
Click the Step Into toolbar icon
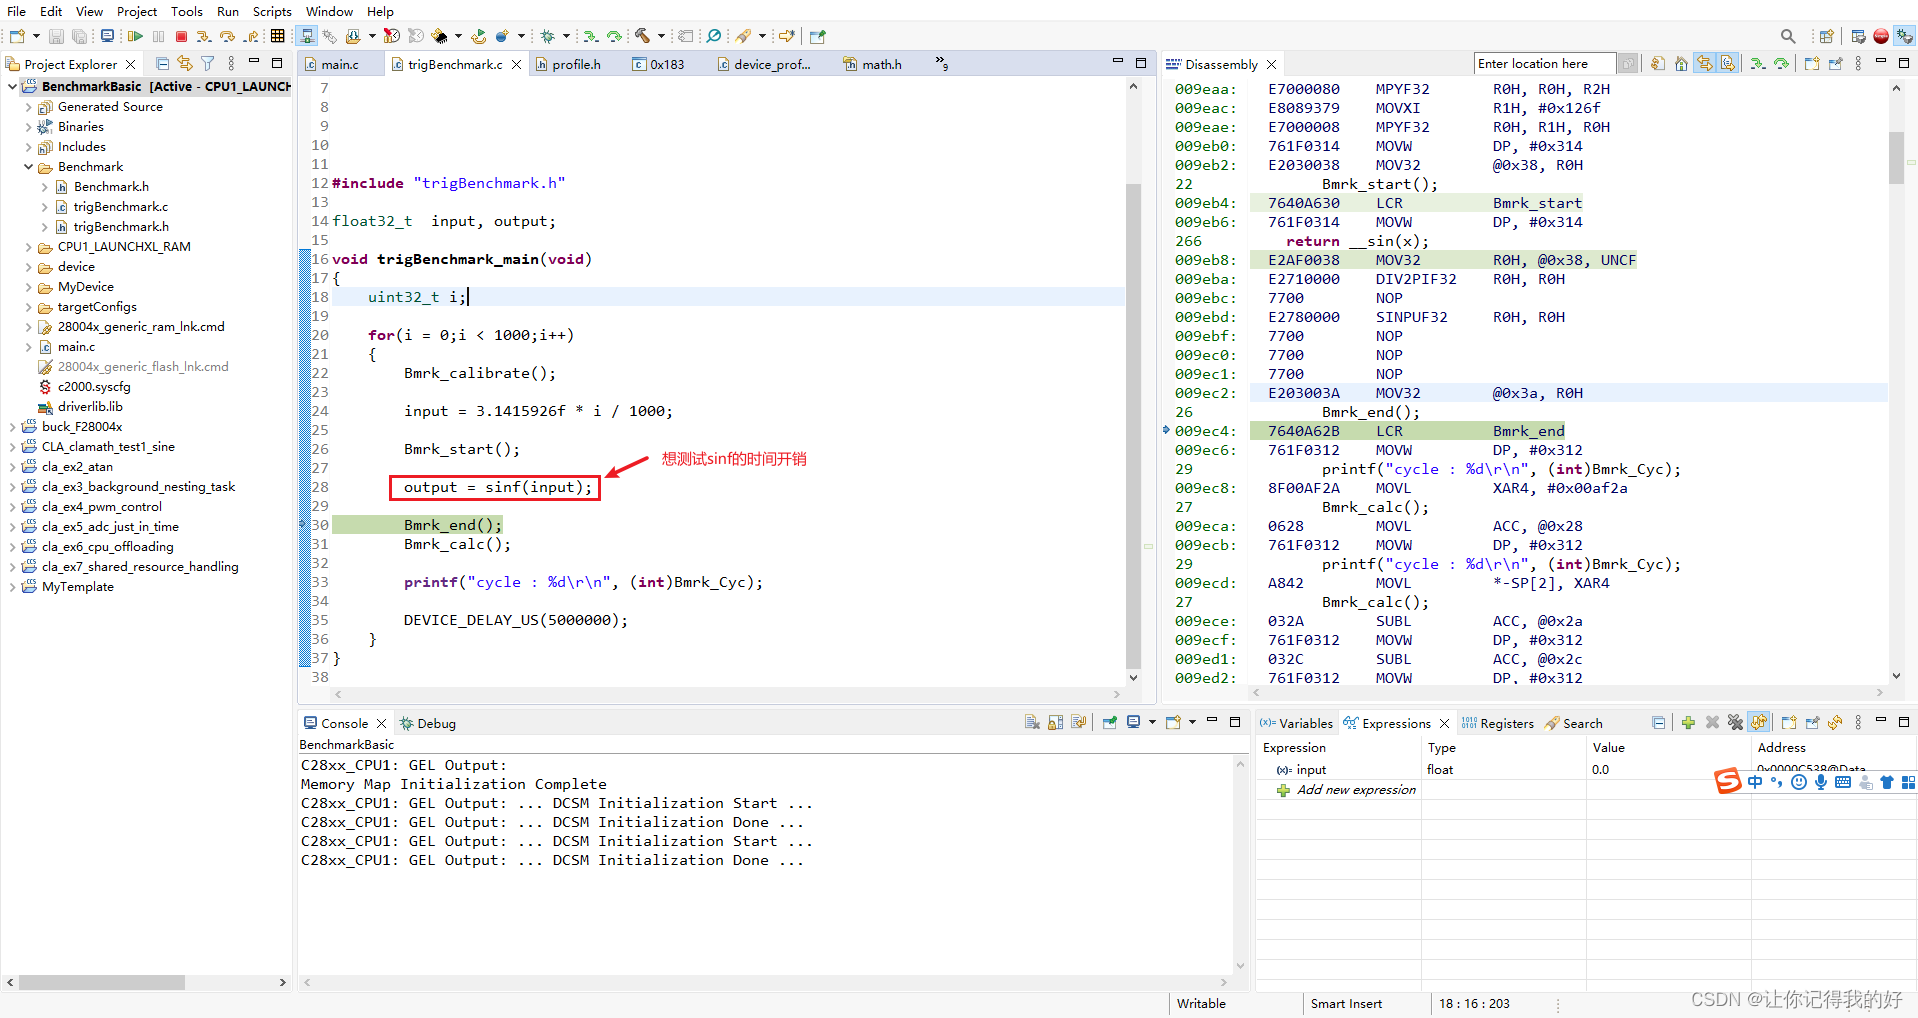(204, 36)
